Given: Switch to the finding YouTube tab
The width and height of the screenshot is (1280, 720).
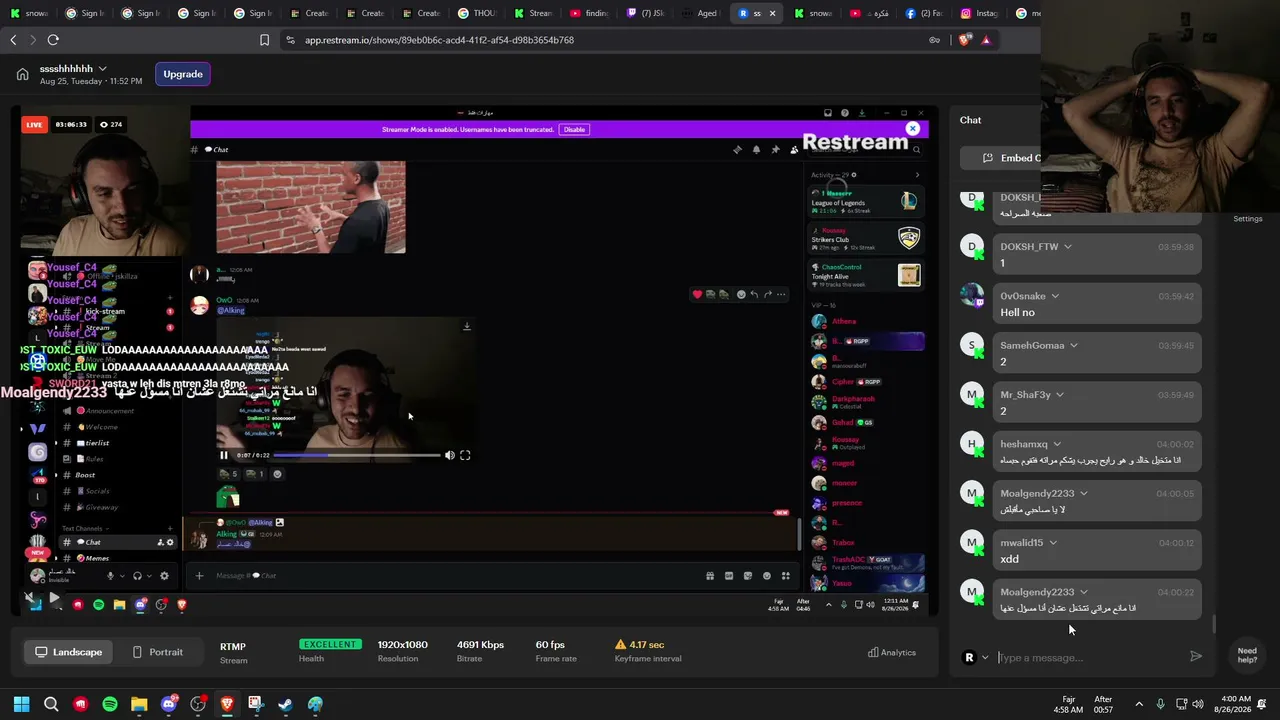Looking at the screenshot, I should tap(589, 13).
